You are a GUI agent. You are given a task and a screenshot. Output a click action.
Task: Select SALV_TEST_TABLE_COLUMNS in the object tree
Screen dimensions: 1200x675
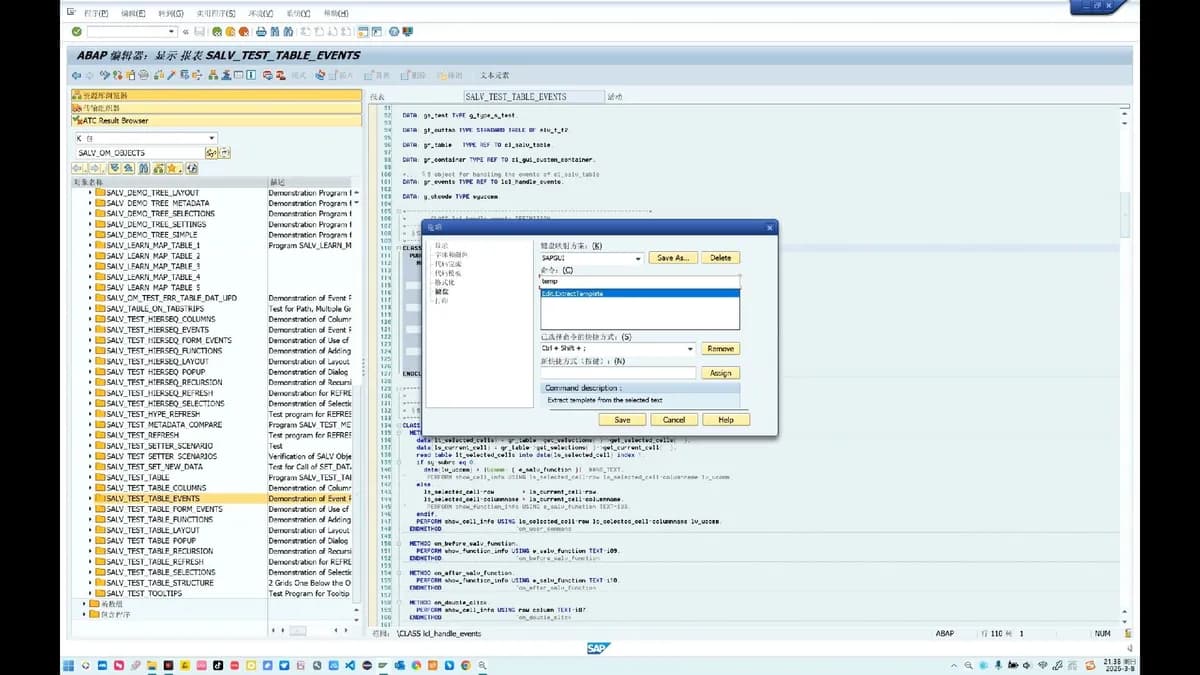(156, 488)
